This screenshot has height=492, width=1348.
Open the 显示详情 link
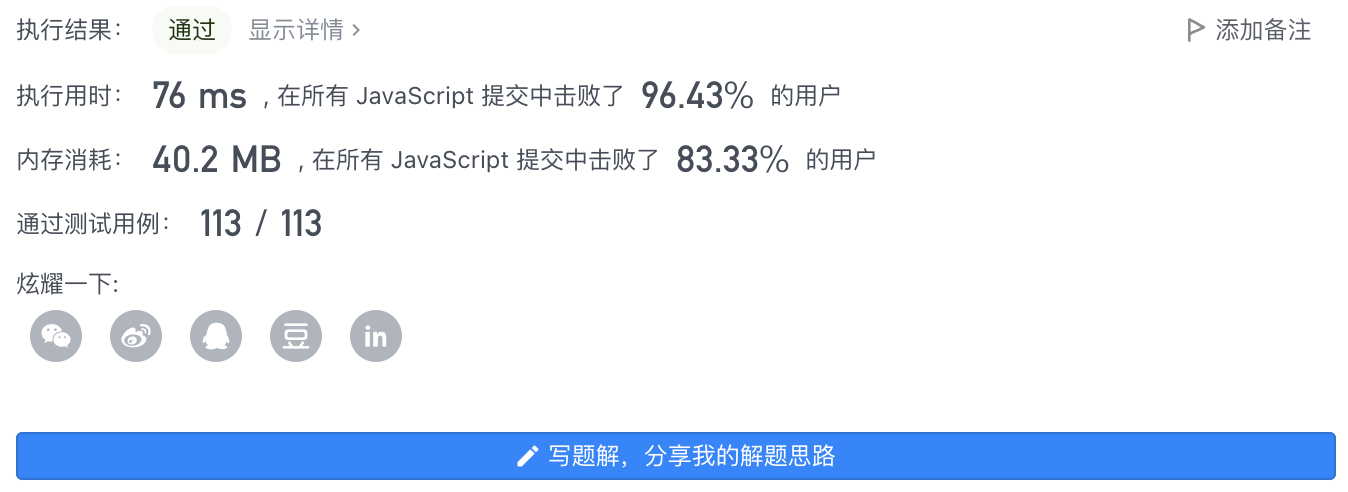click(x=304, y=30)
